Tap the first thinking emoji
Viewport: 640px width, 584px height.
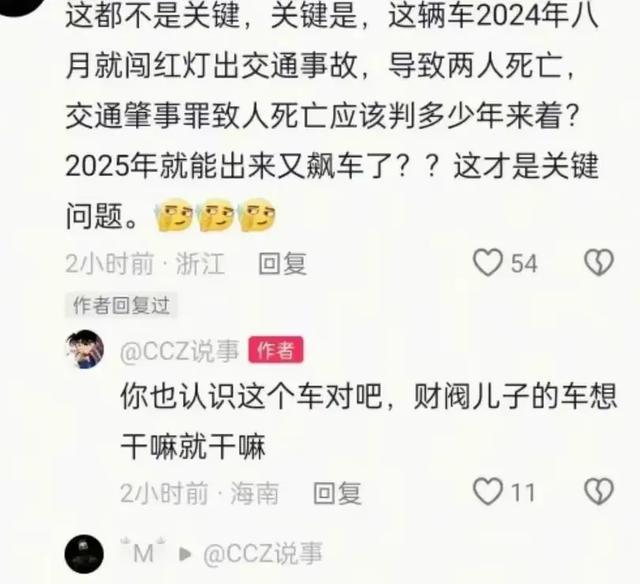click(173, 215)
